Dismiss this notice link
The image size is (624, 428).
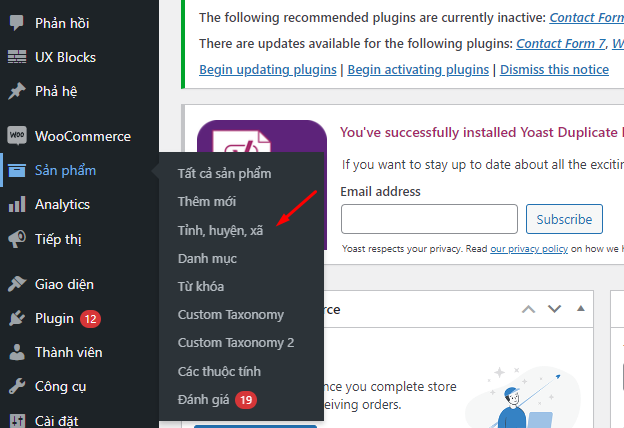coord(554,69)
